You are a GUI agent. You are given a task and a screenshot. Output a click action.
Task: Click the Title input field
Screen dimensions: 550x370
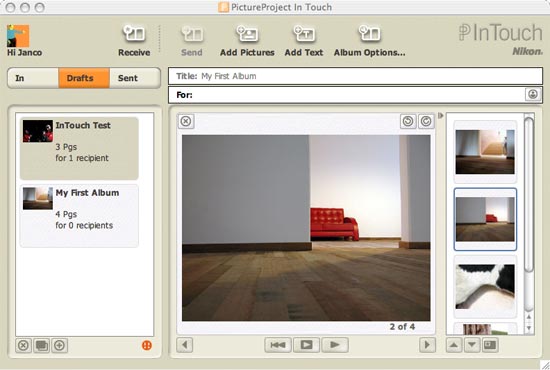click(x=355, y=76)
